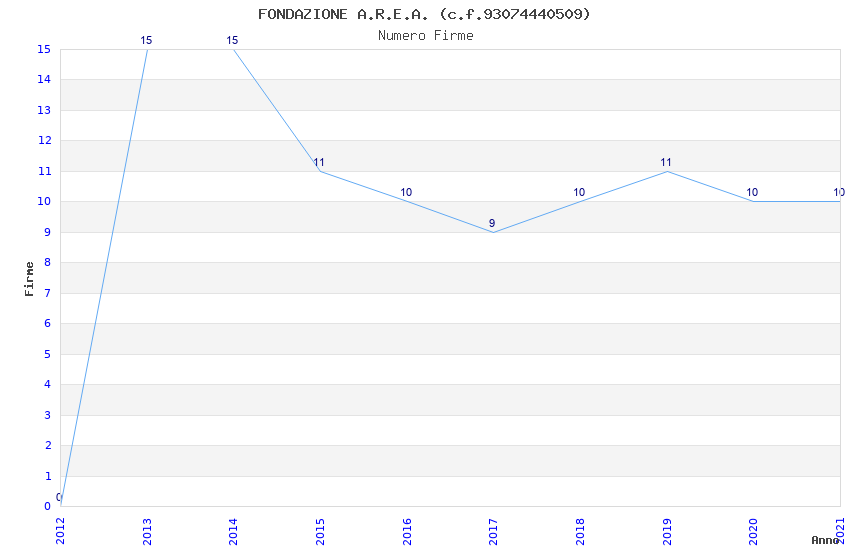Select the x-axis year 2014

233,531
